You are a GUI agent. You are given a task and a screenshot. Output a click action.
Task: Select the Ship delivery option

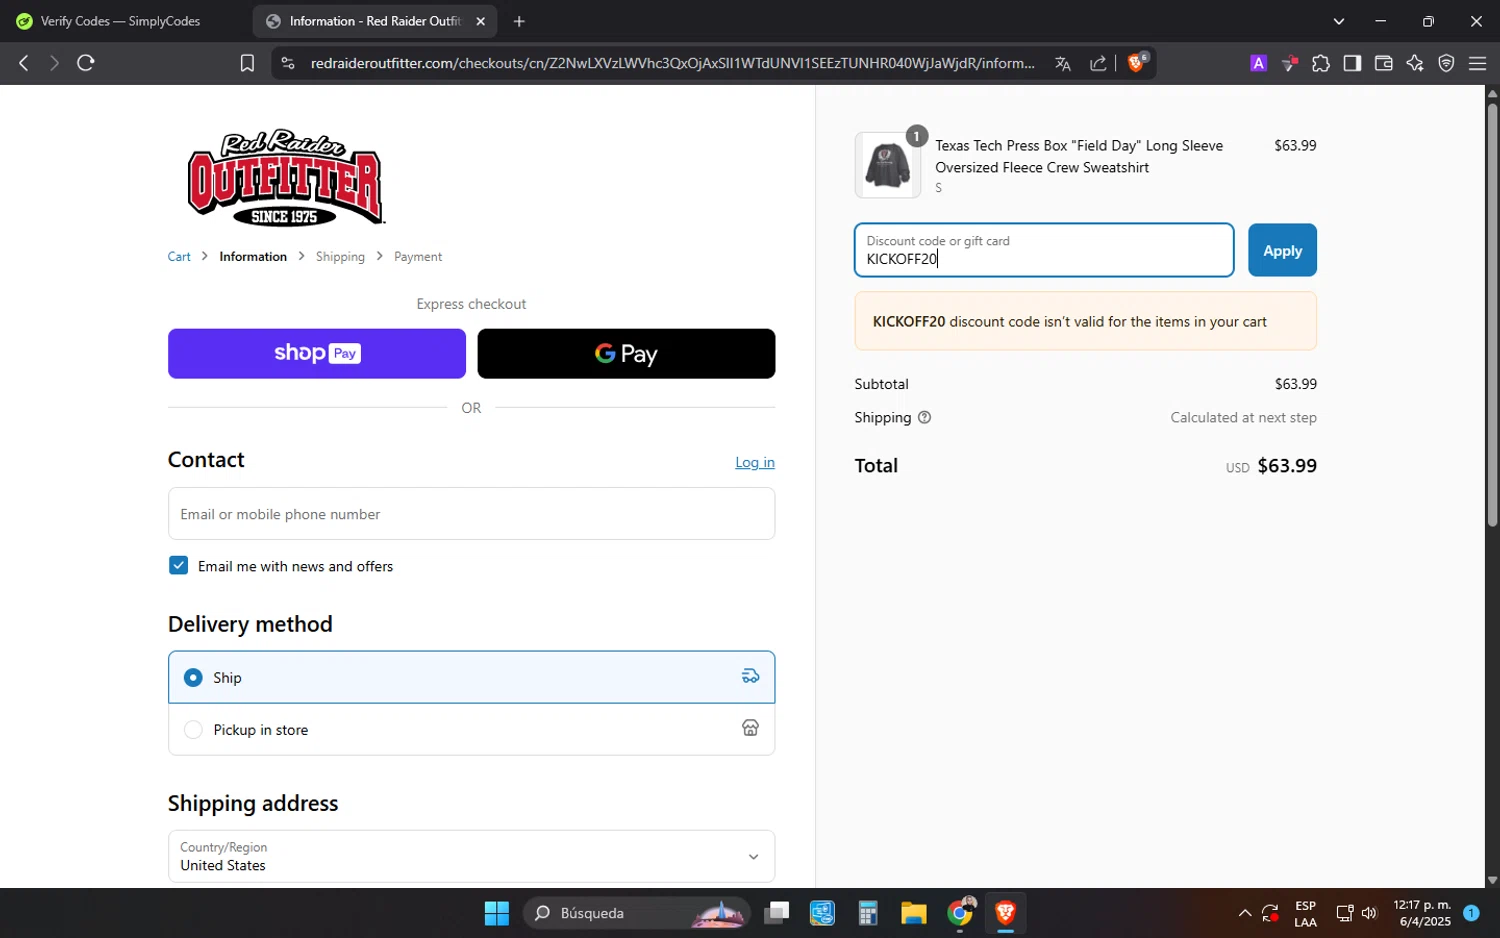click(471, 678)
